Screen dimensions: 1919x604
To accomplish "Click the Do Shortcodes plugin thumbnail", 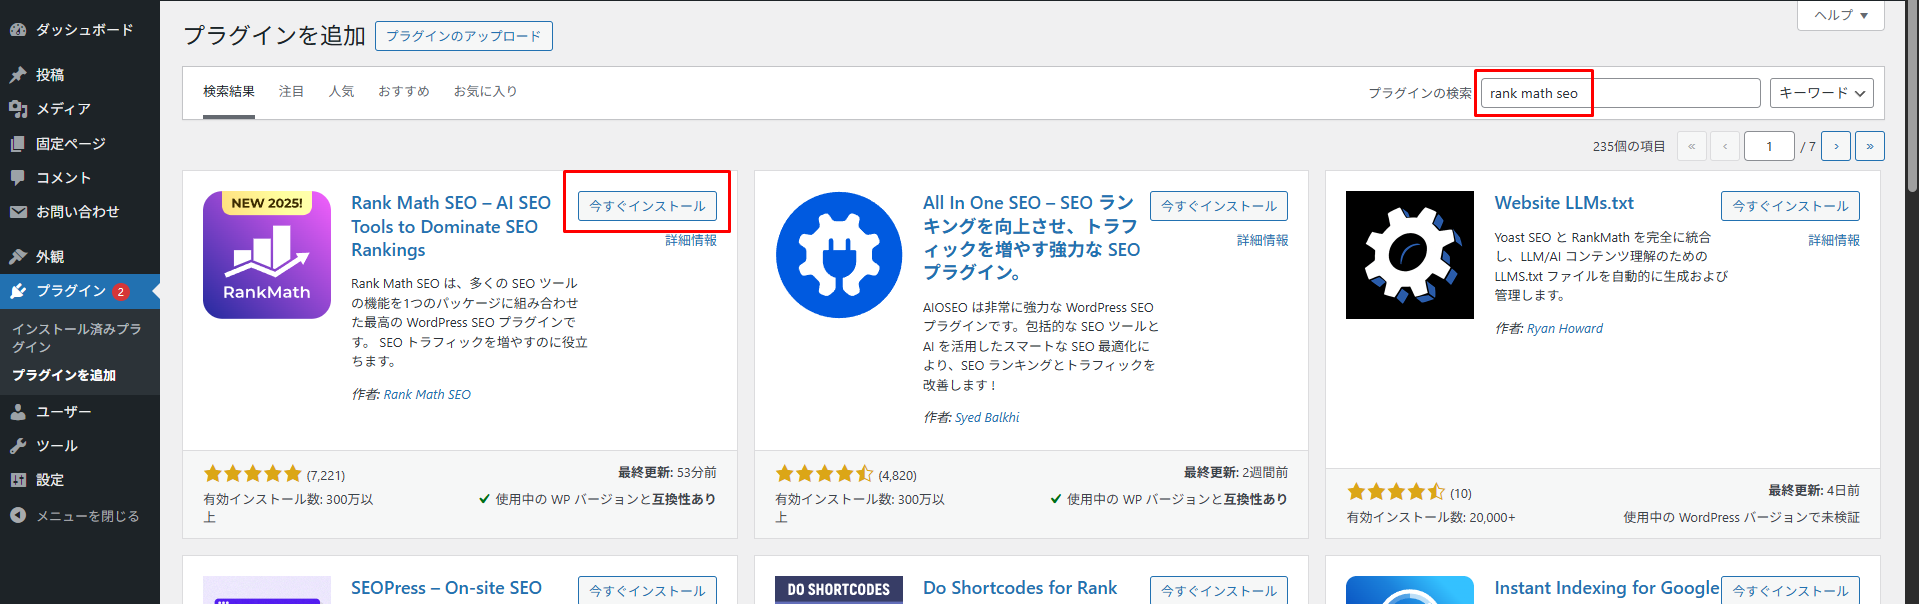I will tap(839, 590).
